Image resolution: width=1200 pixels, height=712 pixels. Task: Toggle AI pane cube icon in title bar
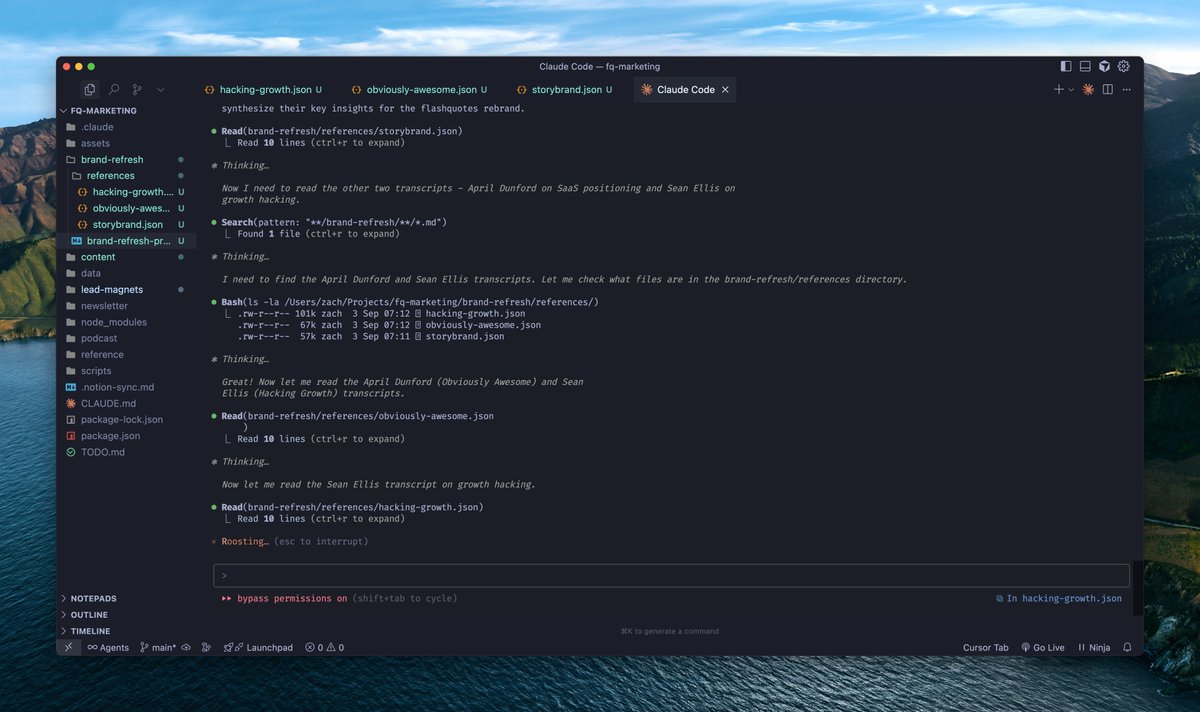(1104, 66)
